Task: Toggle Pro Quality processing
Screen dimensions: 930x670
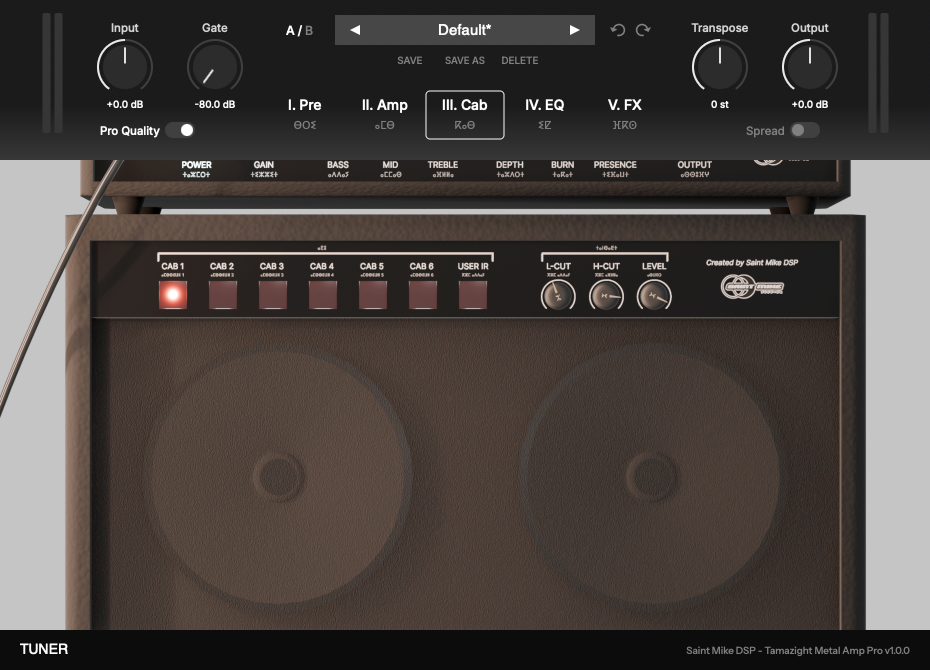Action: pyautogui.click(x=181, y=130)
